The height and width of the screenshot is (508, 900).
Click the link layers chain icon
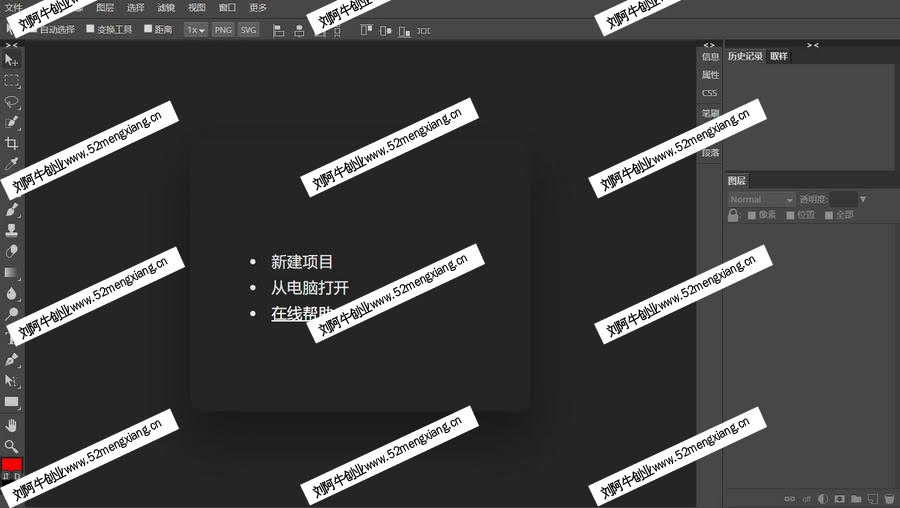(x=790, y=499)
